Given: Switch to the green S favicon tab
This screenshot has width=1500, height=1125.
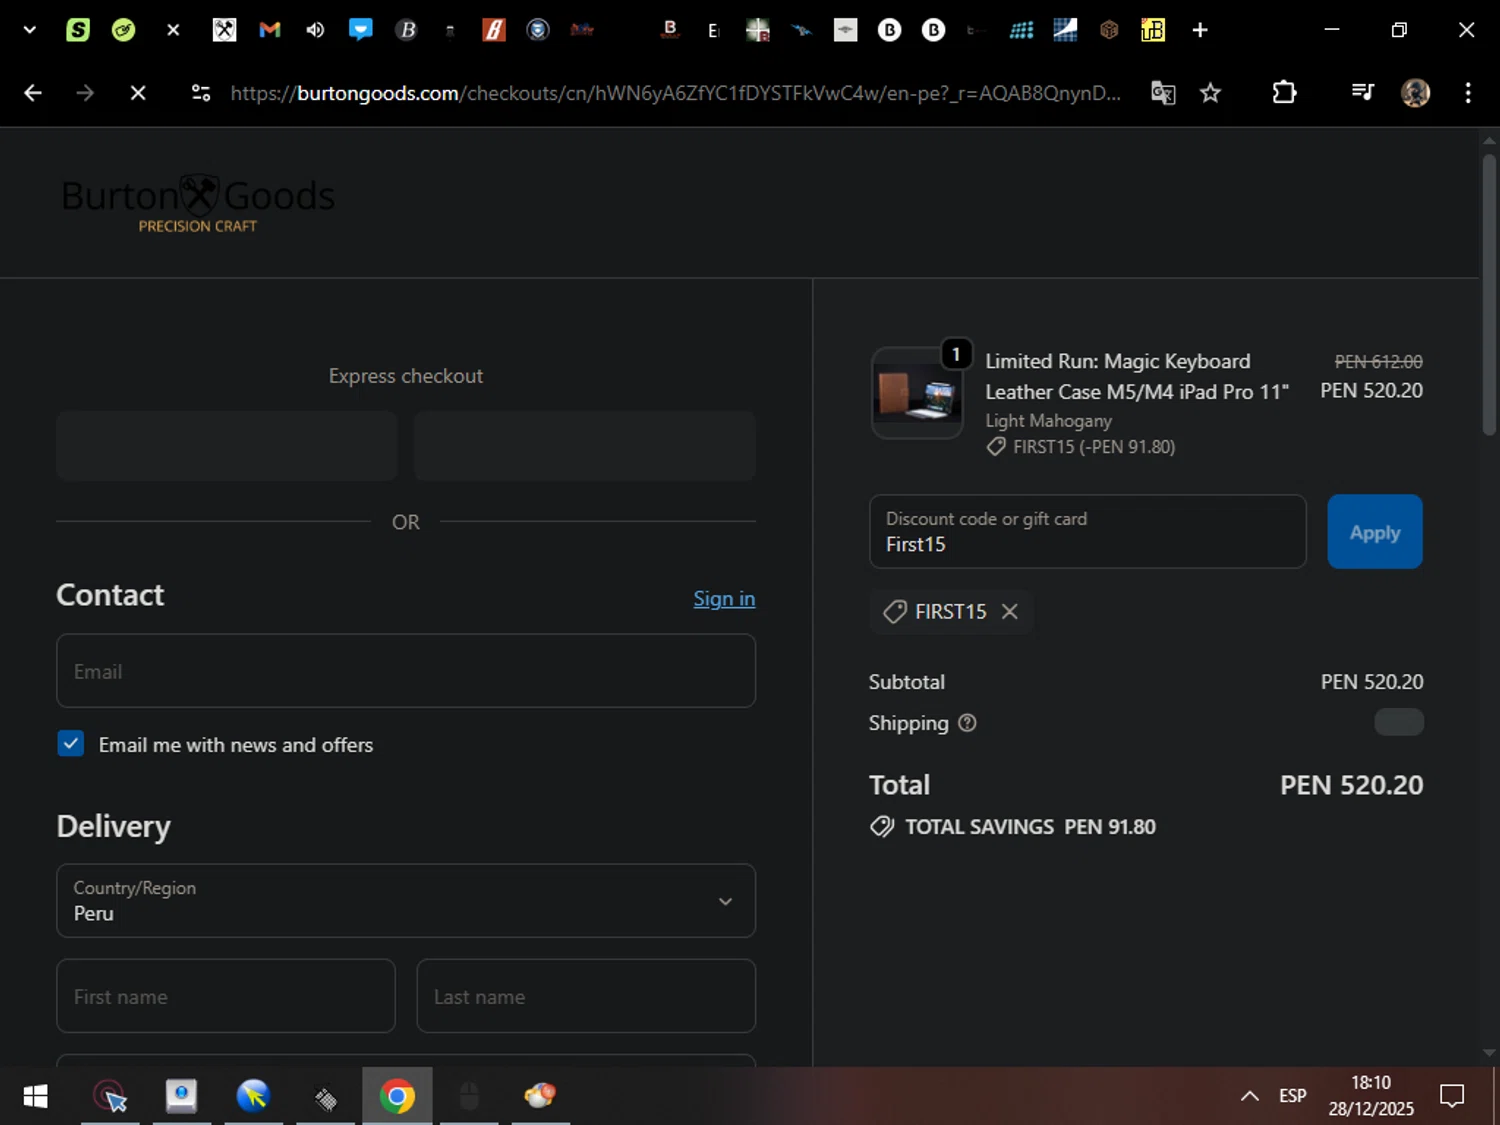Looking at the screenshot, I should click(78, 30).
